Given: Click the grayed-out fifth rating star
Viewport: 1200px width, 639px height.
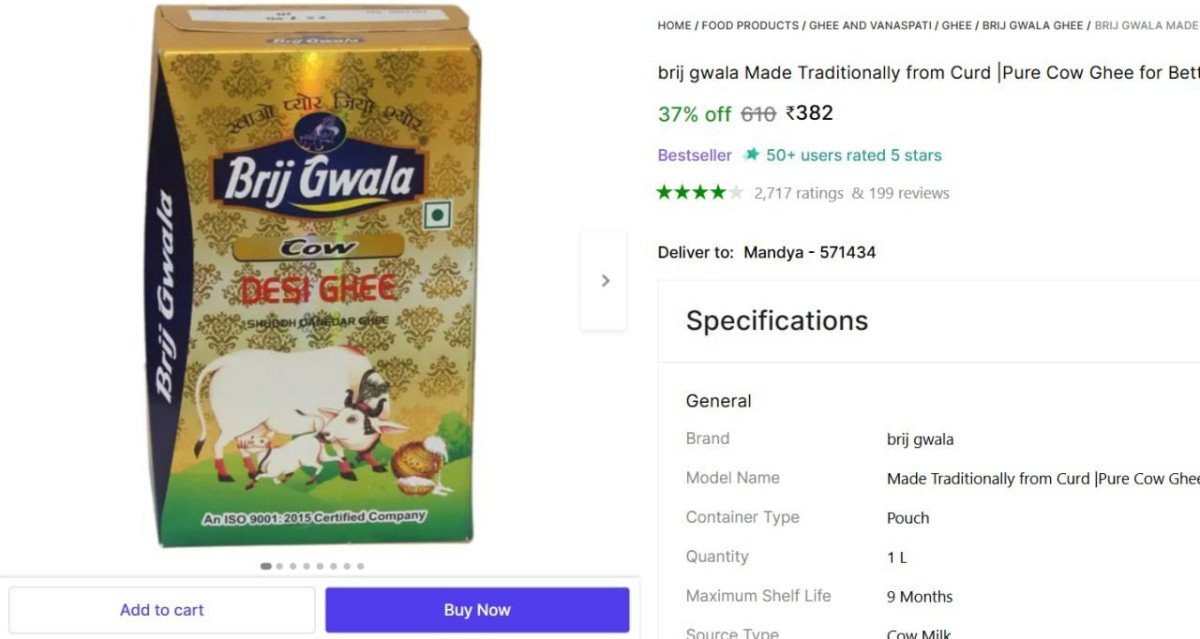Looking at the screenshot, I should [x=738, y=192].
